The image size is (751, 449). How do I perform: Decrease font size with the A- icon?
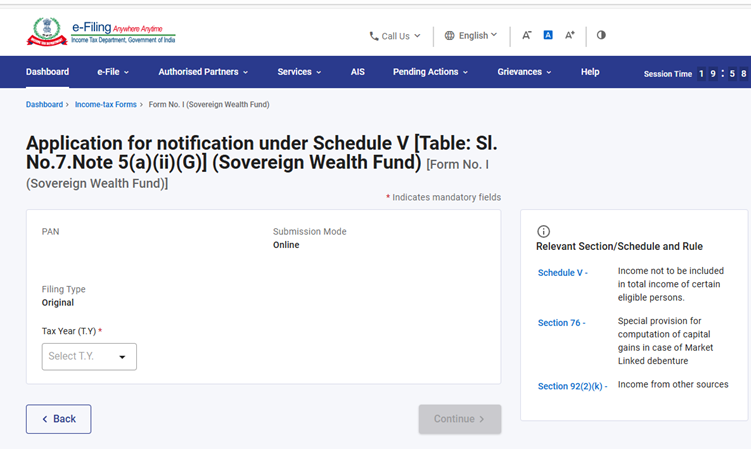point(527,35)
